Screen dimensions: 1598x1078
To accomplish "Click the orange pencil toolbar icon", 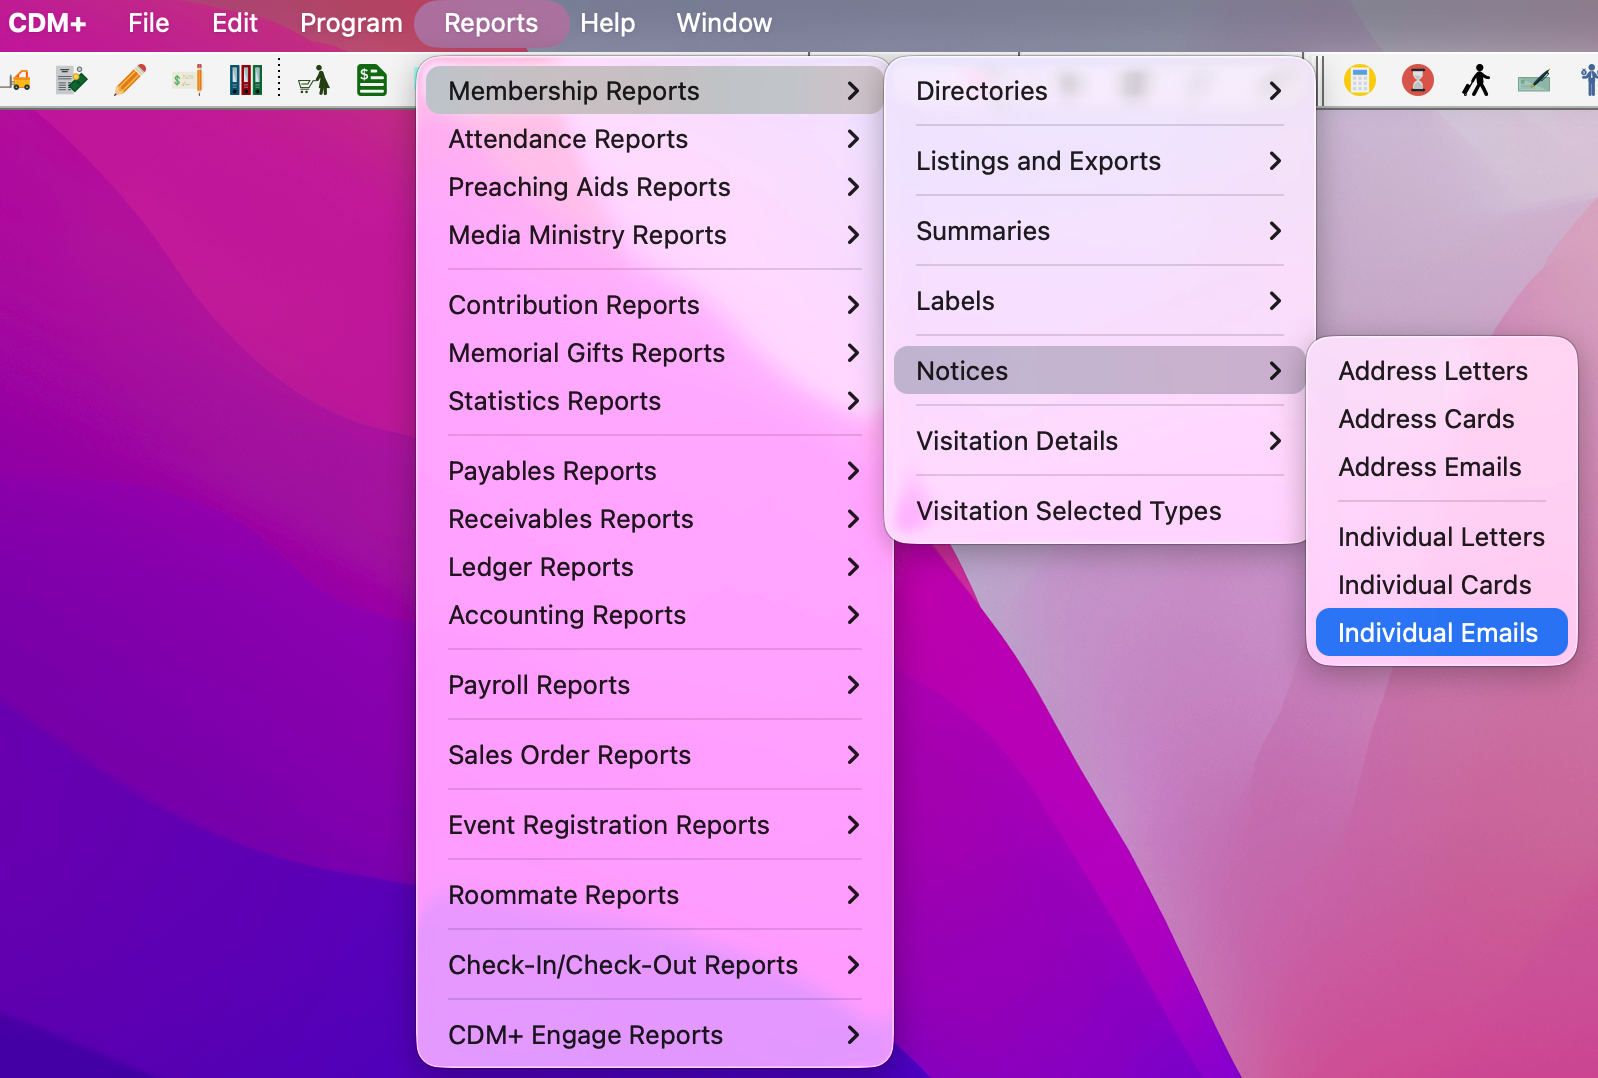I will (x=130, y=80).
